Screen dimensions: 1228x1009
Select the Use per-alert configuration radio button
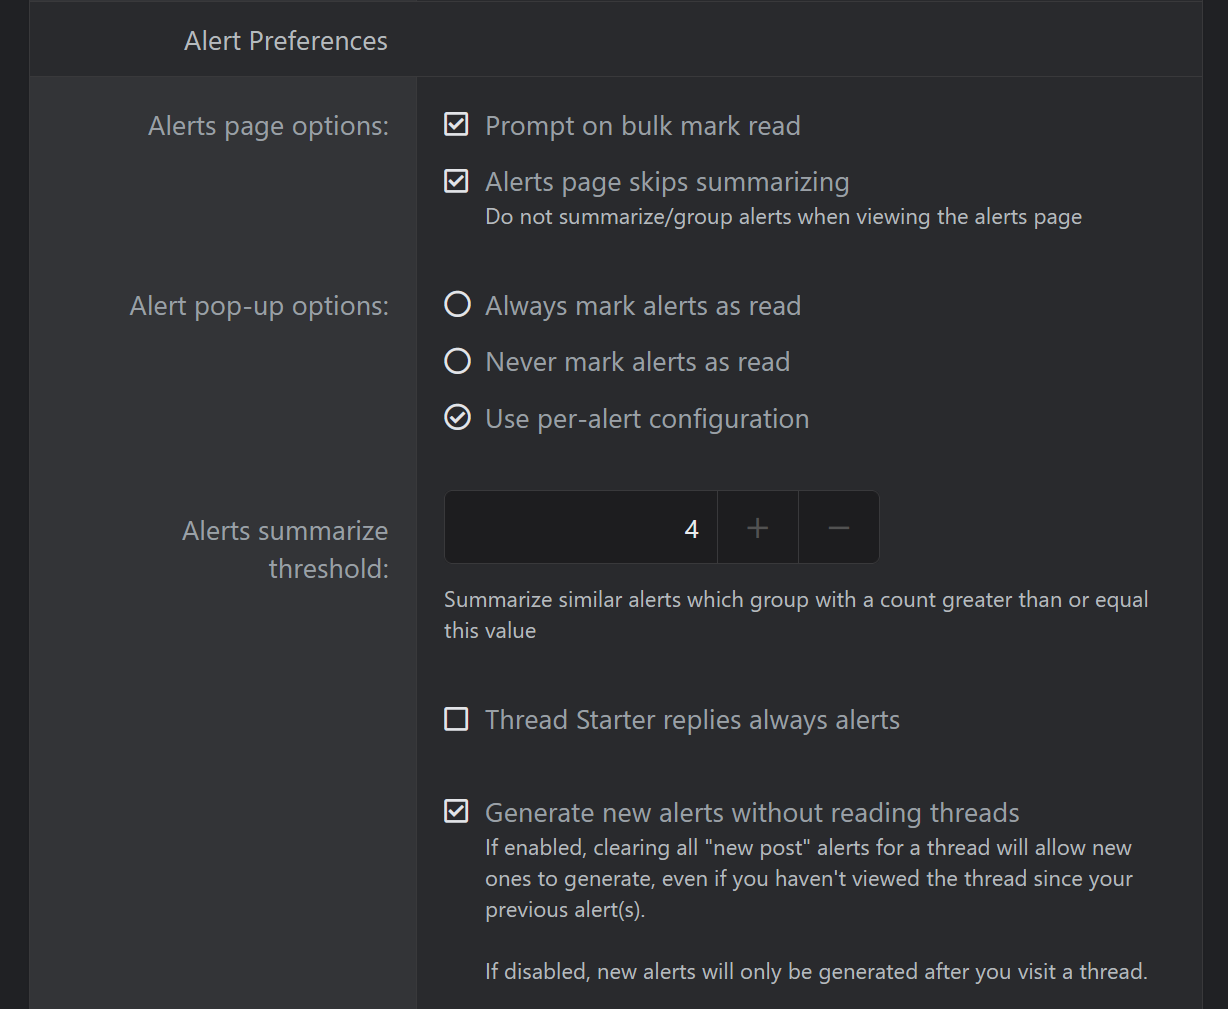pyautogui.click(x=457, y=418)
